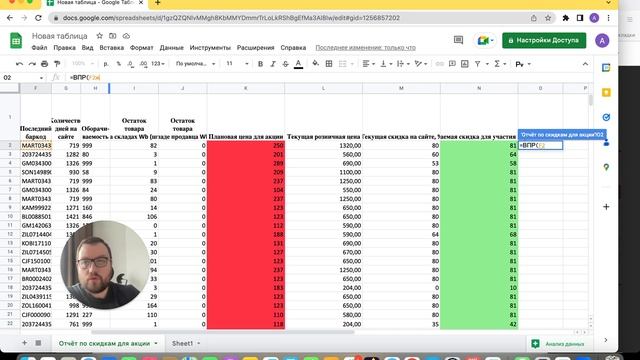Image resolution: width=640 pixels, height=360 pixels.
Task: Click the Create filter icon
Action: (x=478, y=64)
